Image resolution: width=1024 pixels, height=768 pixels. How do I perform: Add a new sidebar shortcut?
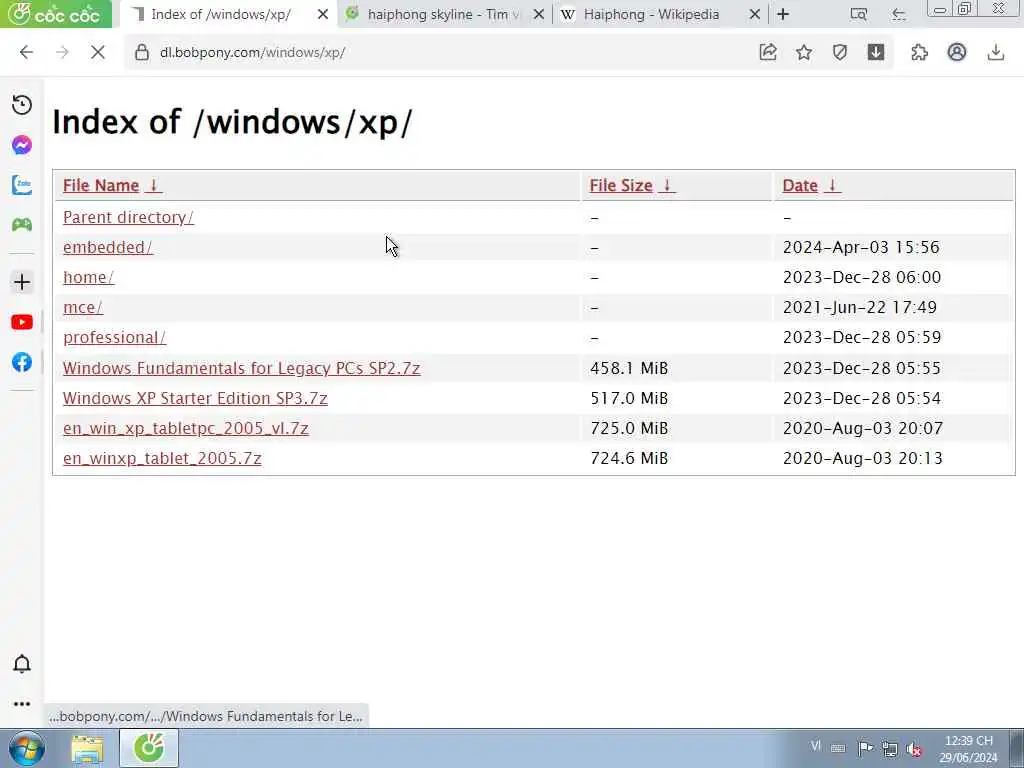point(22,282)
